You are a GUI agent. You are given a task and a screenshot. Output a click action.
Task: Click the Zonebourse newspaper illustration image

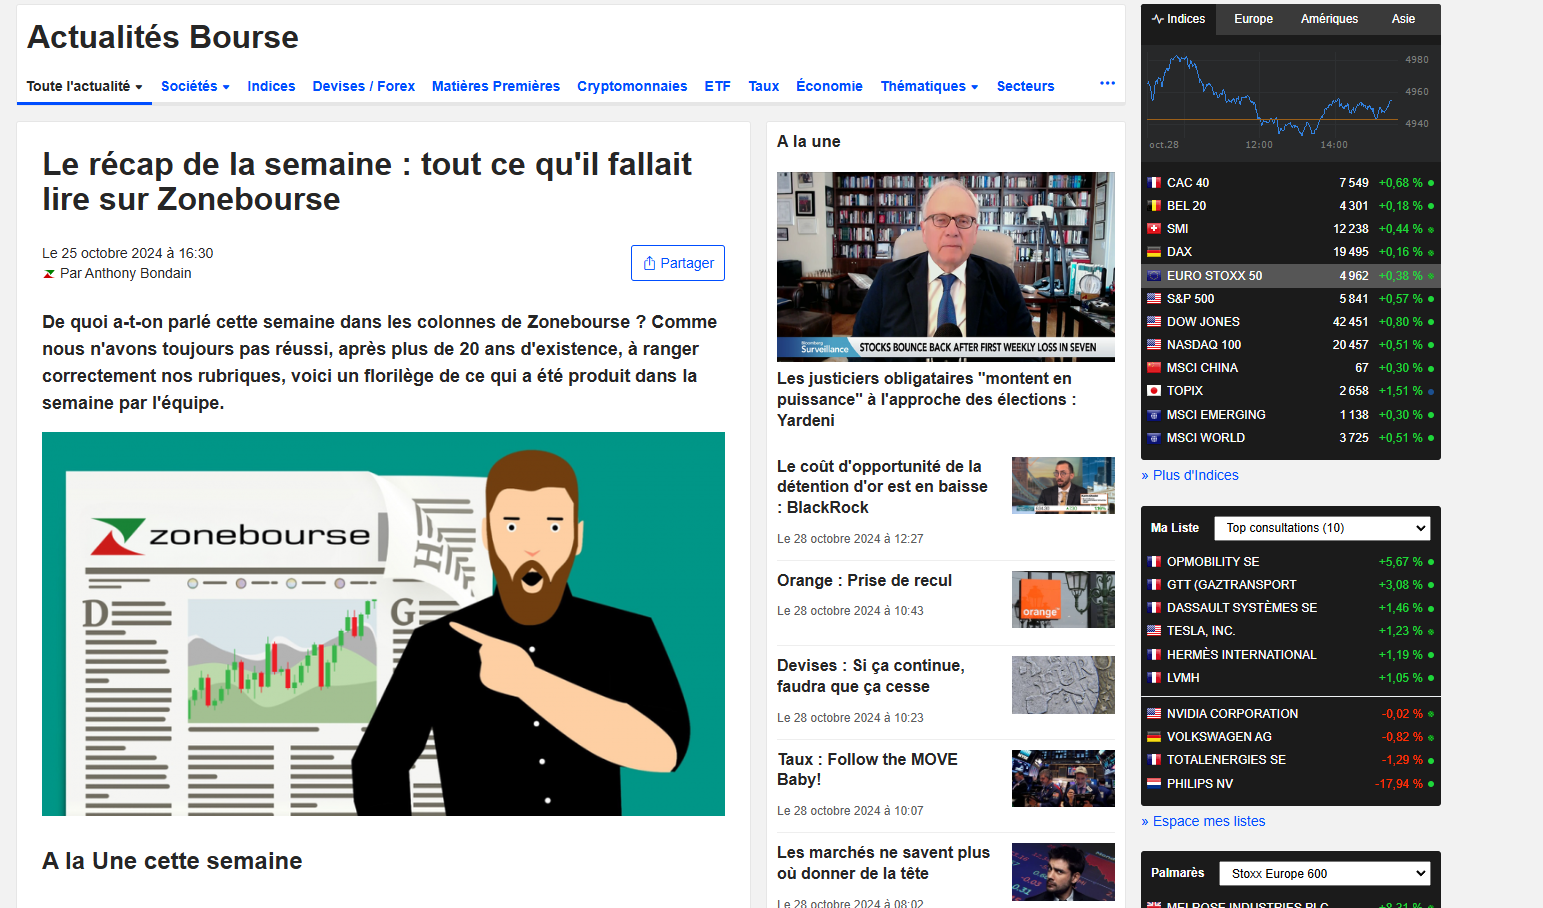coord(383,624)
